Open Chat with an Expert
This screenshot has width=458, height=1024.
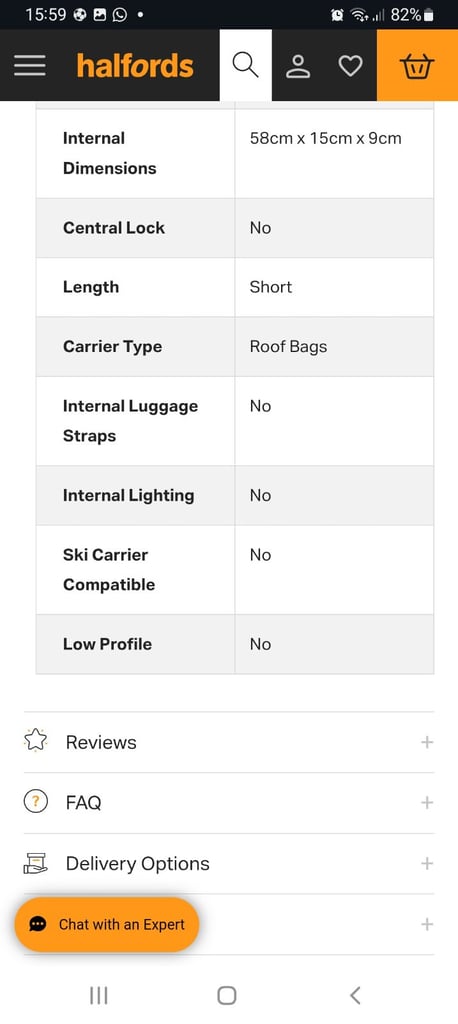click(106, 924)
